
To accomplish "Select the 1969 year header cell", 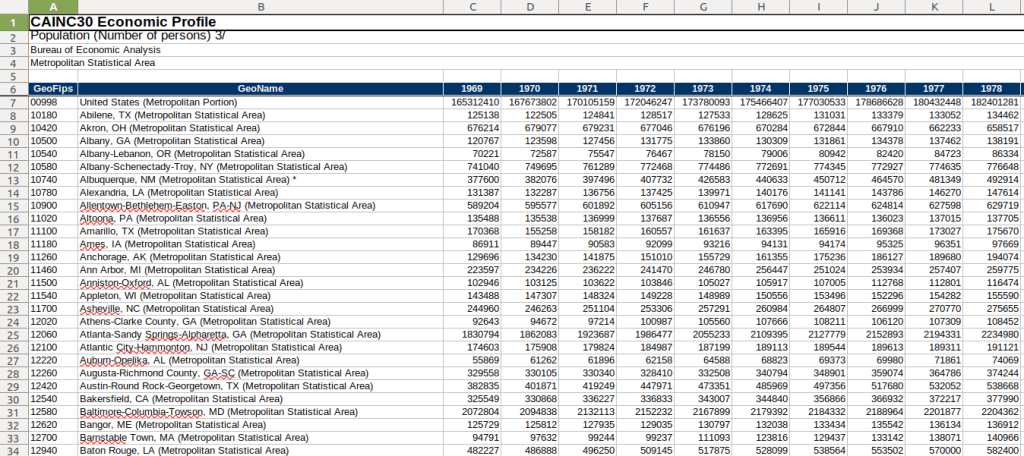I will [472, 89].
